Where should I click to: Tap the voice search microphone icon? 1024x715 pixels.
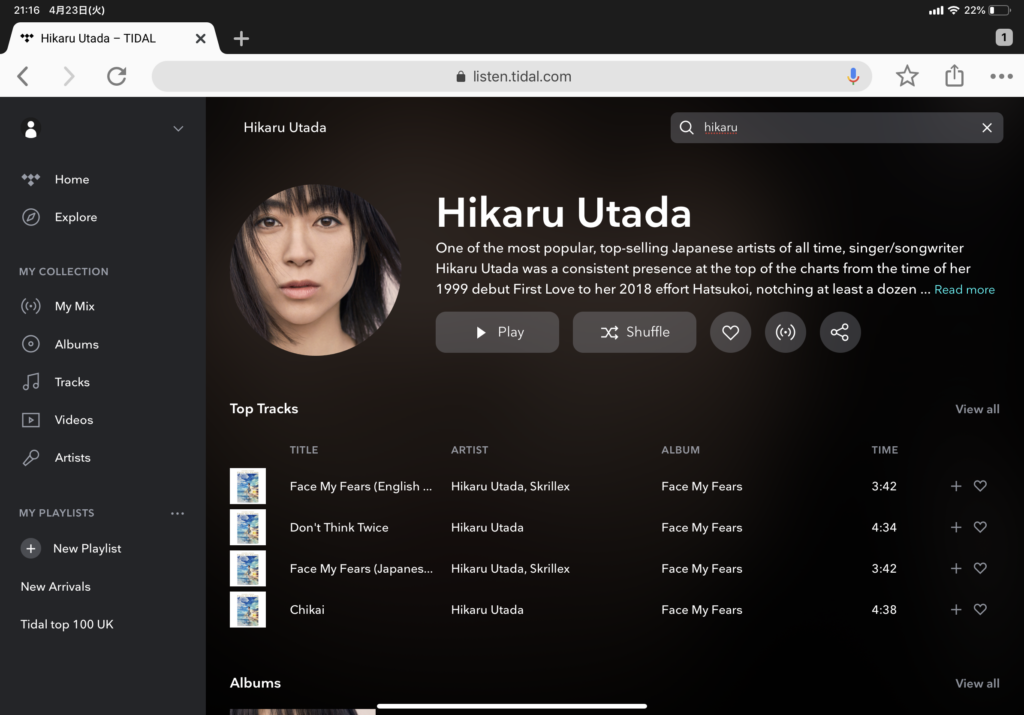[853, 76]
